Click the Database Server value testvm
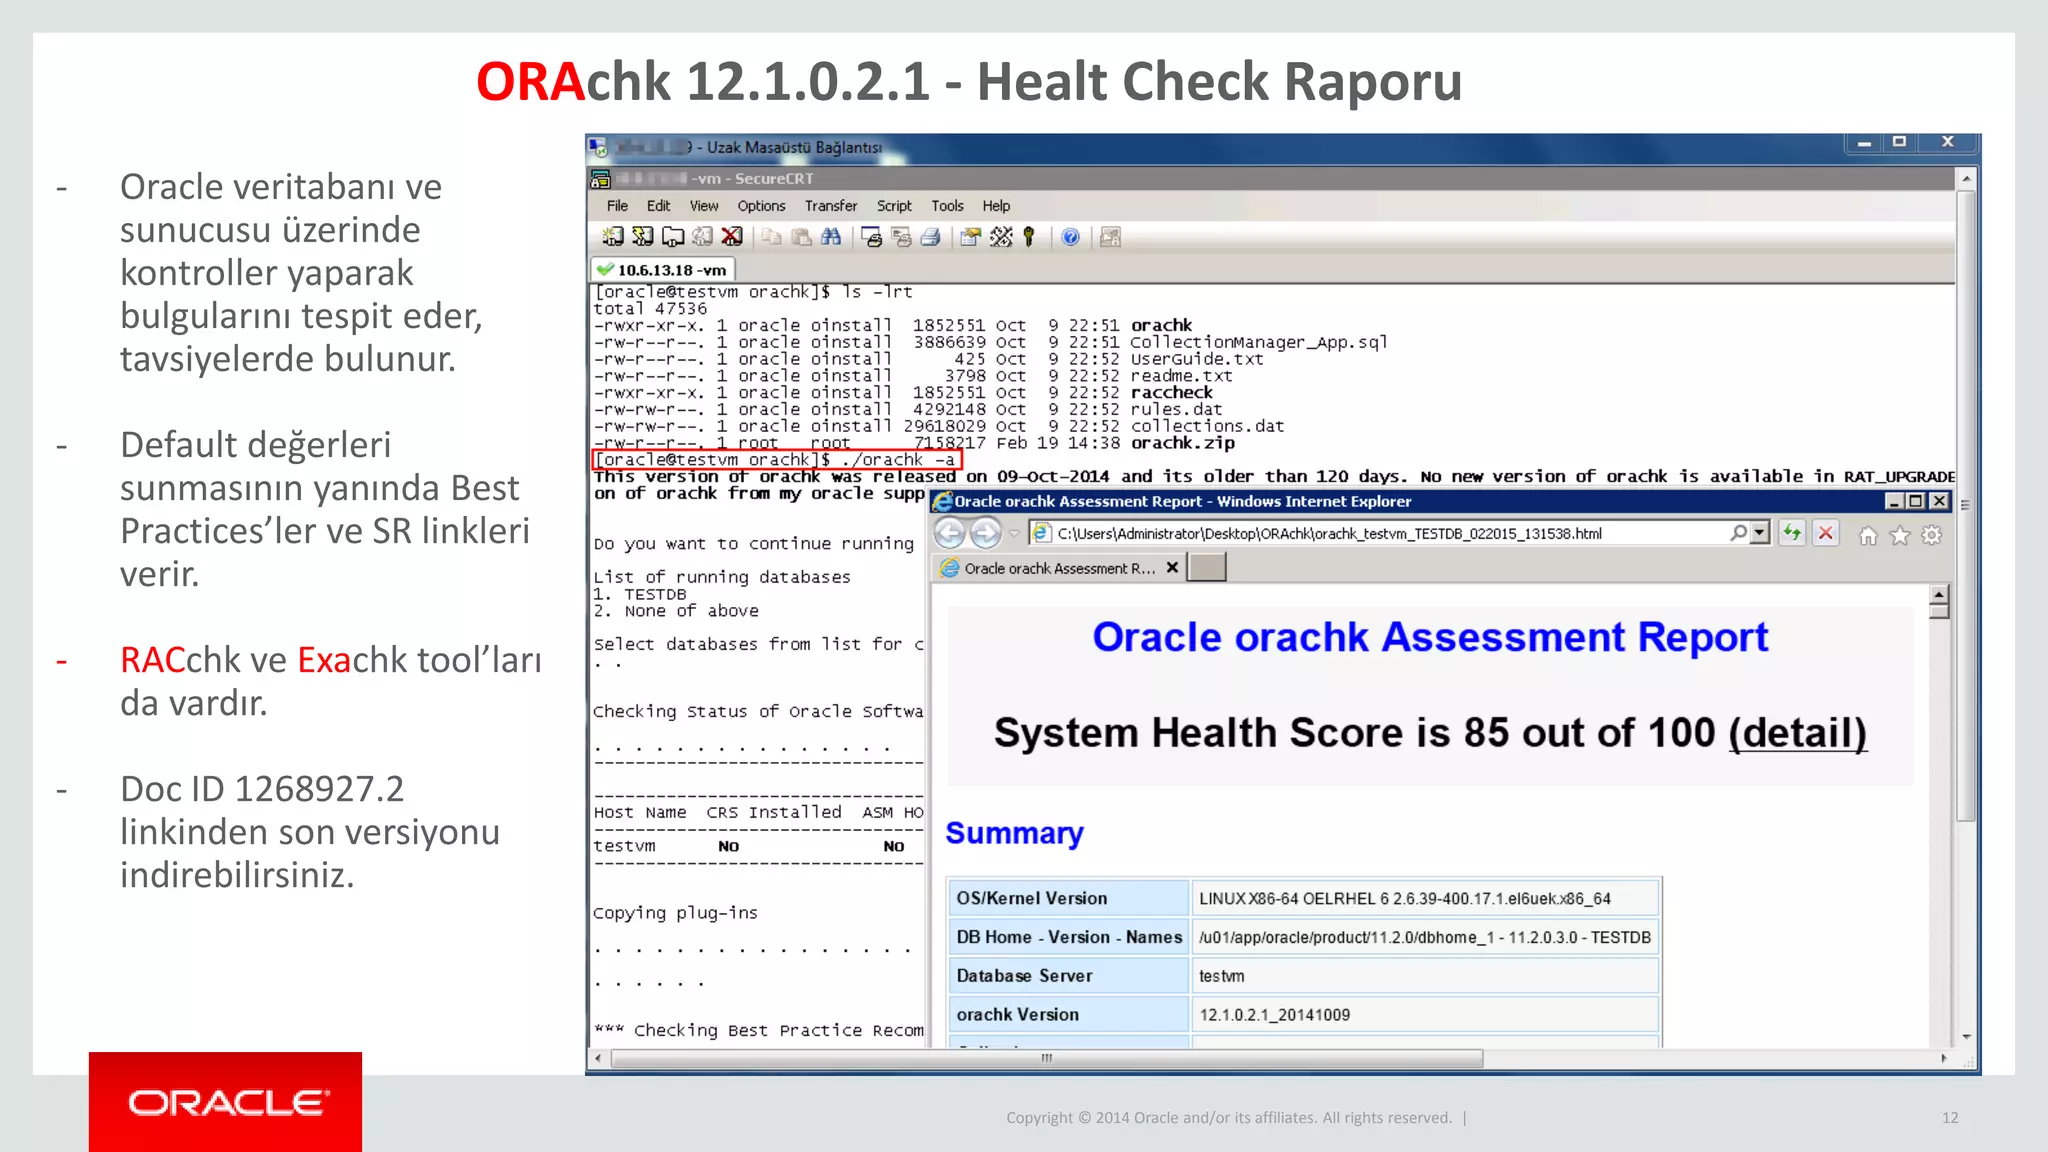 coord(1222,976)
